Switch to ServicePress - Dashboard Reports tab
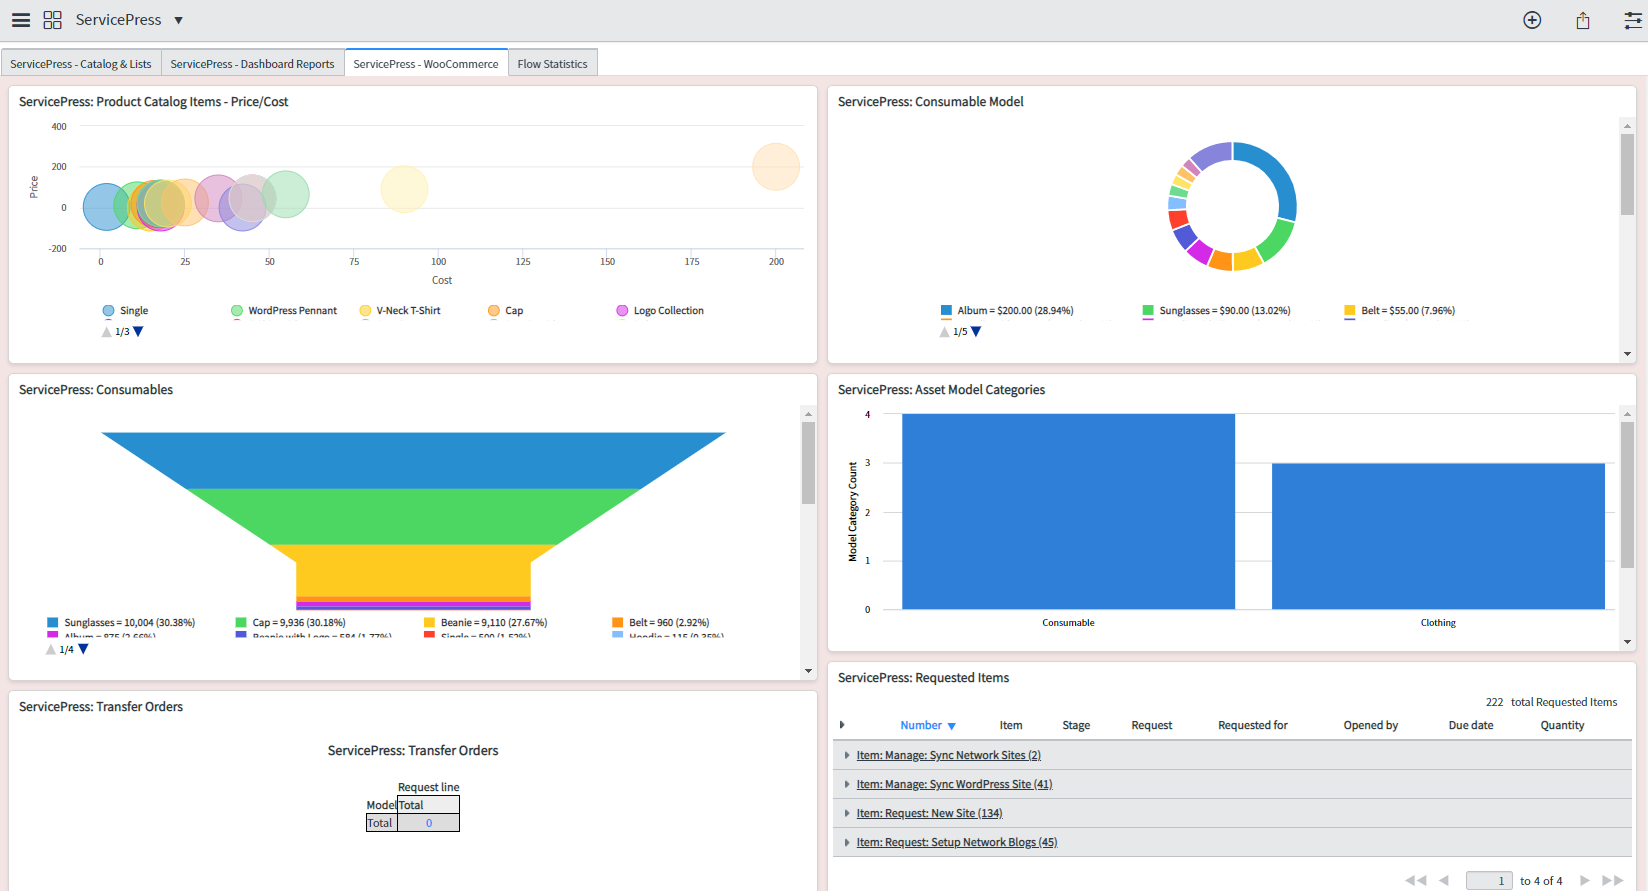Viewport: 1648px width, 891px height. [252, 63]
